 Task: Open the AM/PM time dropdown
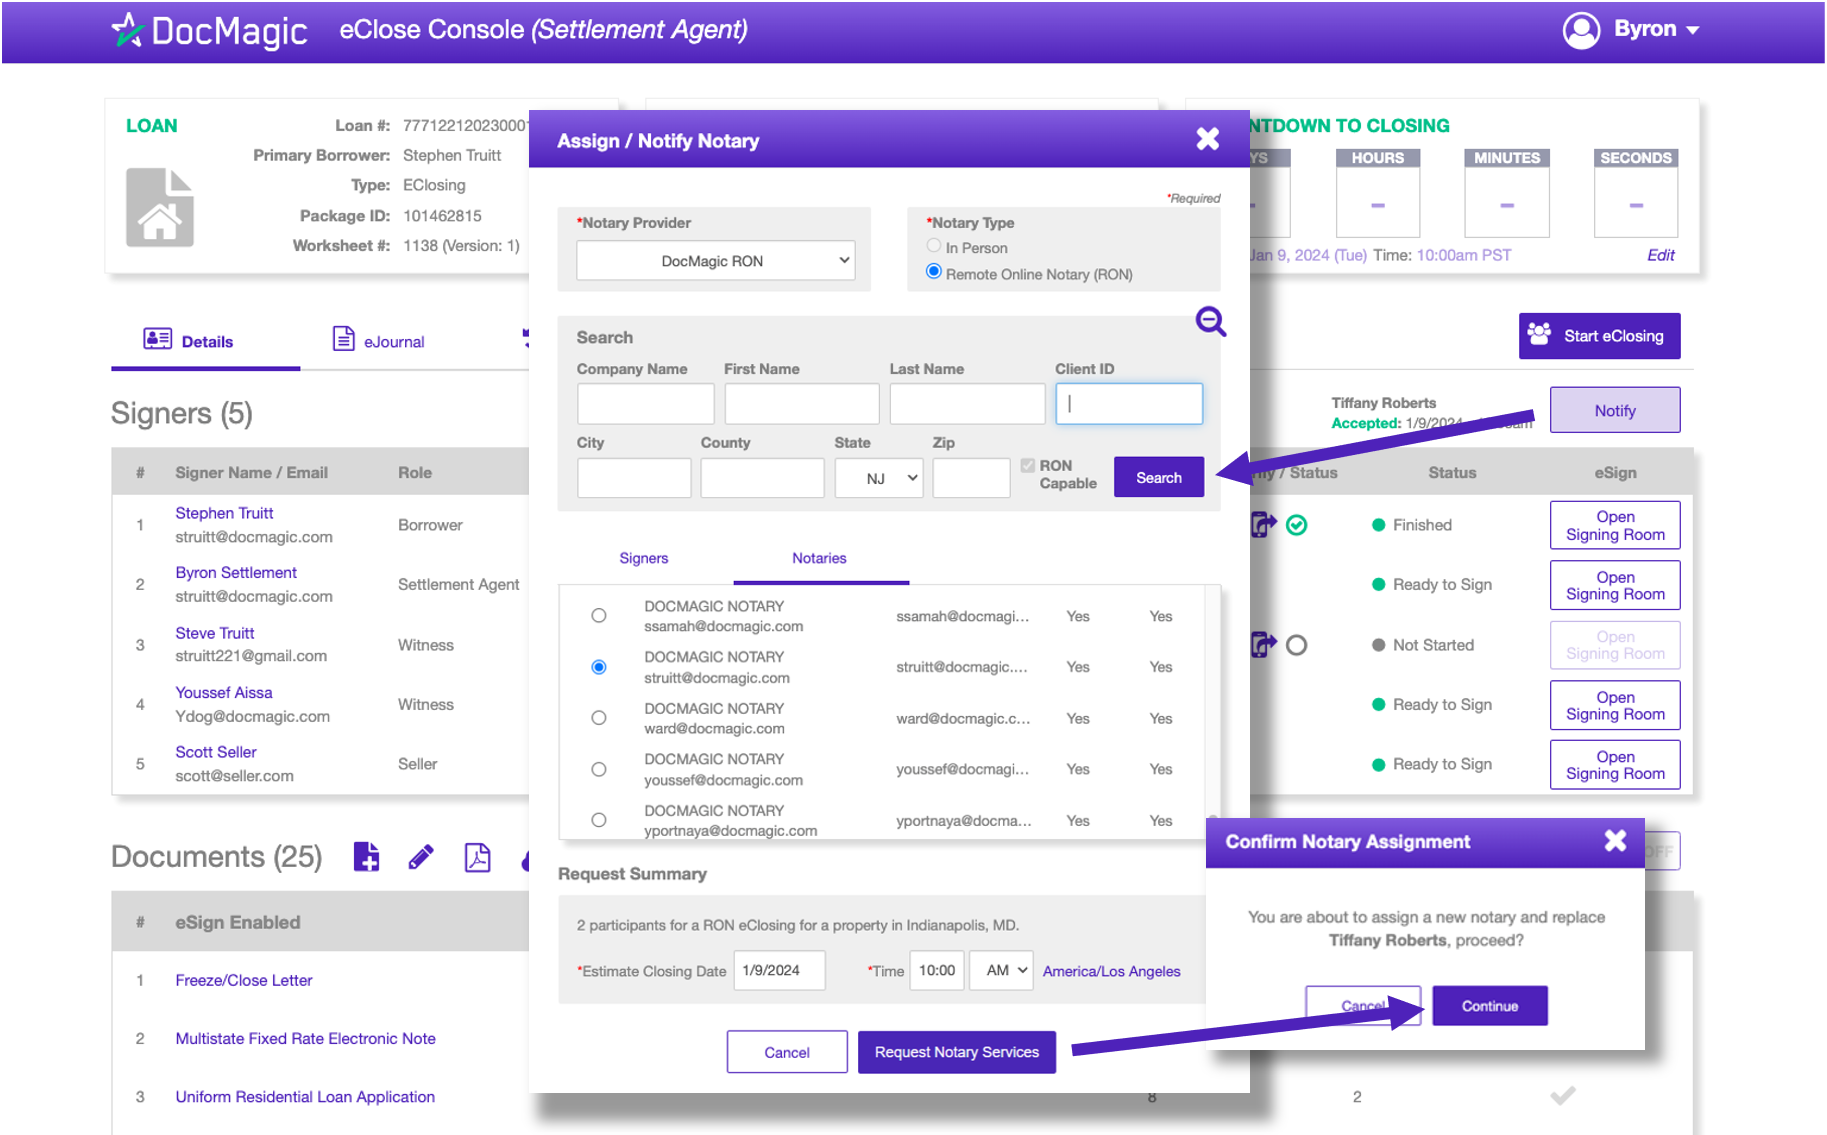[1001, 971]
